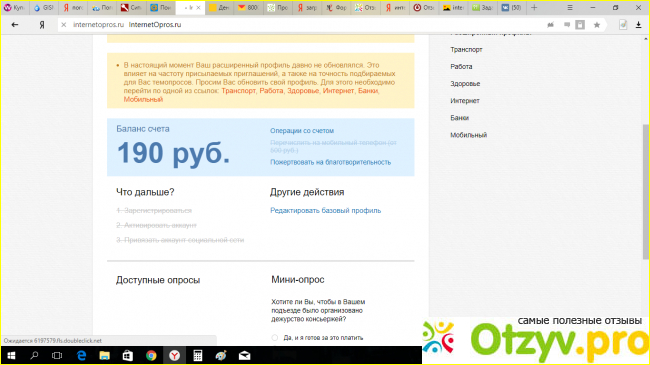Click orange 'Здоровье' link in the notice
Viewport: 650px width, 365px height.
(303, 91)
